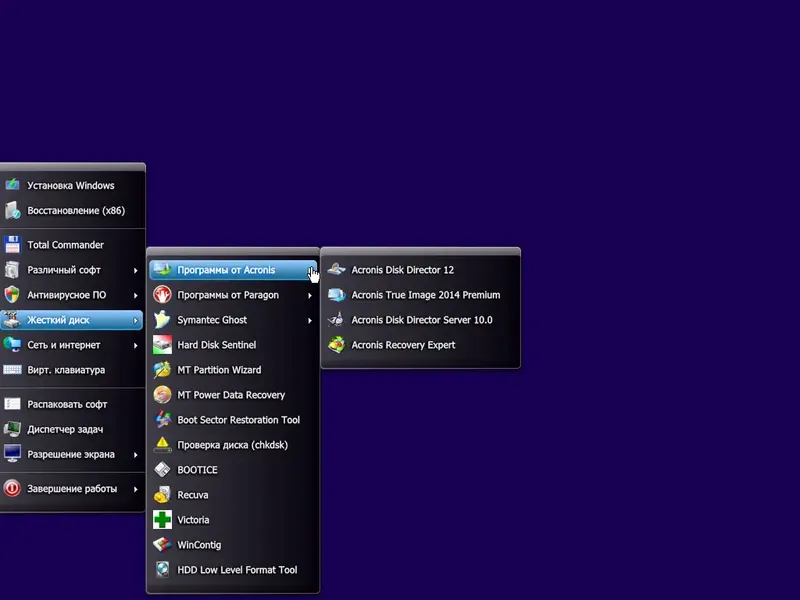Click the MT Power Data Recovery icon
The width and height of the screenshot is (800, 600).
pos(162,395)
